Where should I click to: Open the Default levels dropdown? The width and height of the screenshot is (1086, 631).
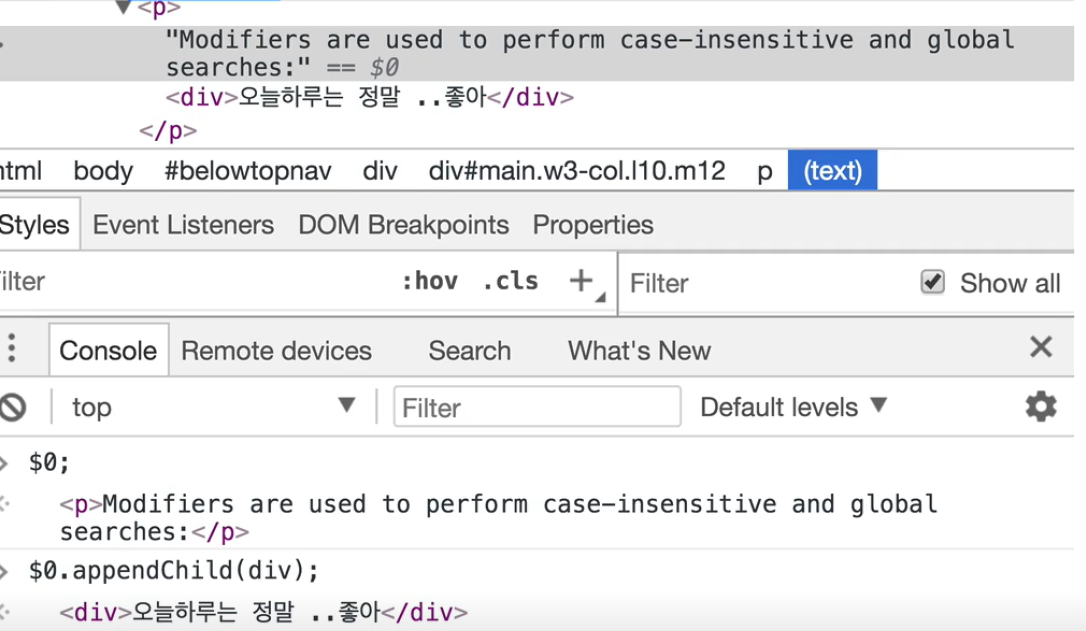793,407
